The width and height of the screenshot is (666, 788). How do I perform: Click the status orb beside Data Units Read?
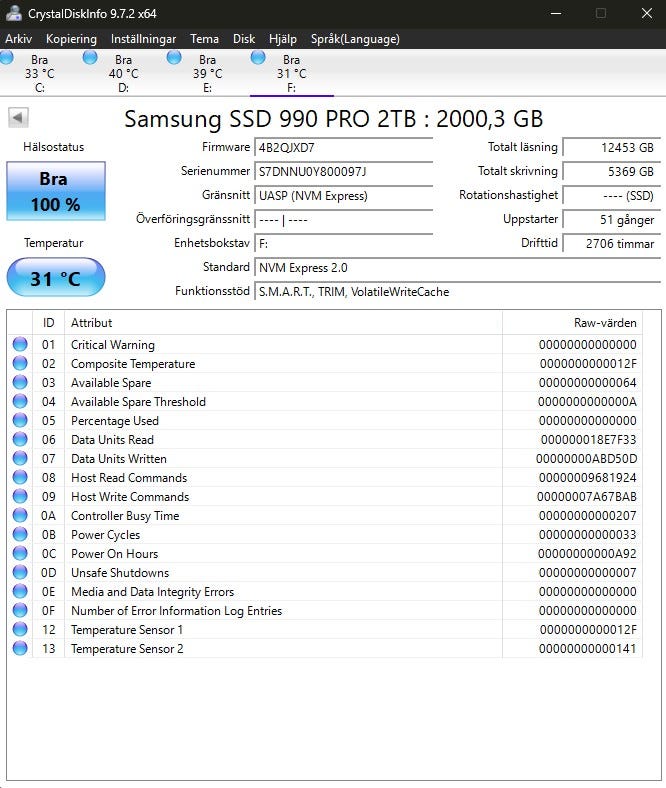20,439
